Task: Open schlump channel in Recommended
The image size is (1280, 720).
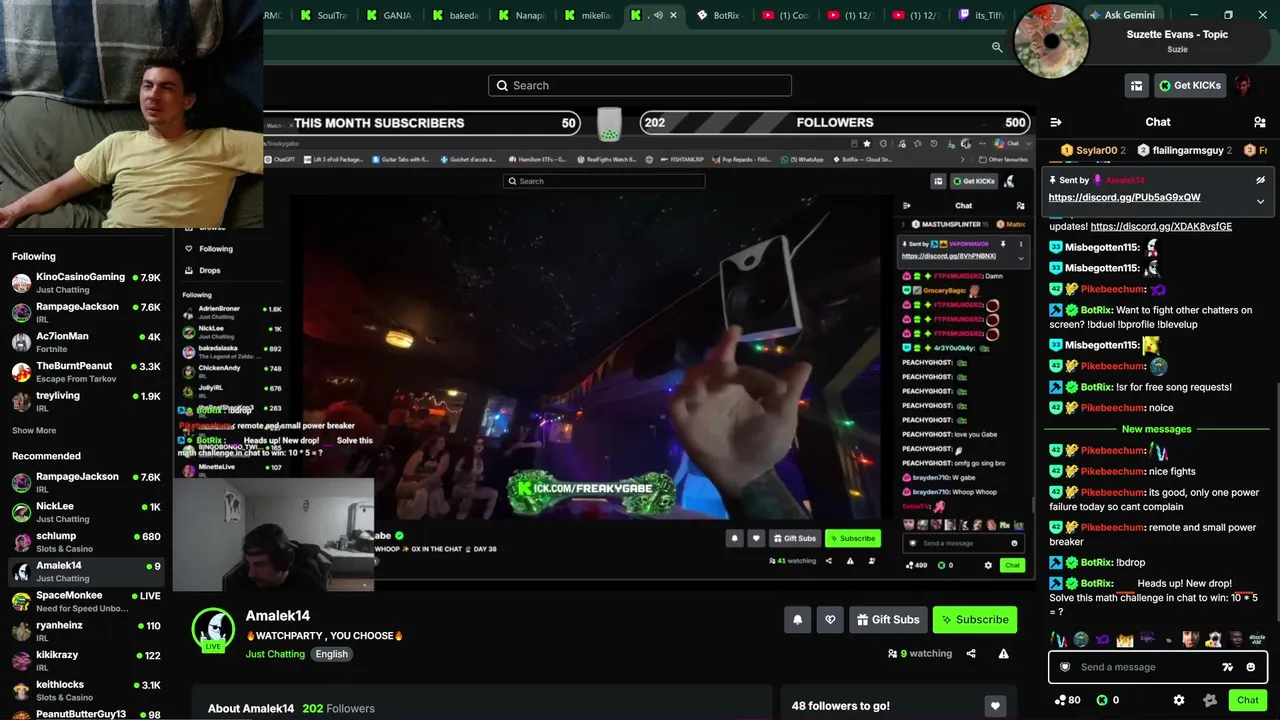Action: click(x=85, y=542)
